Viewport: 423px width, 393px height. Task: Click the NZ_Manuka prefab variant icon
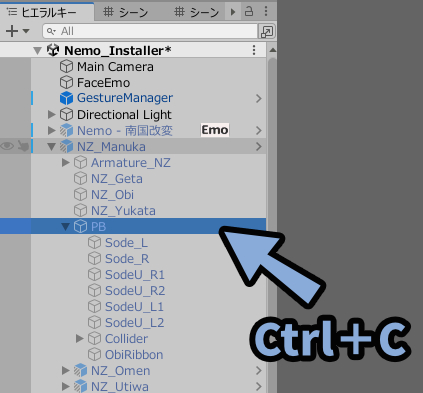click(66, 146)
